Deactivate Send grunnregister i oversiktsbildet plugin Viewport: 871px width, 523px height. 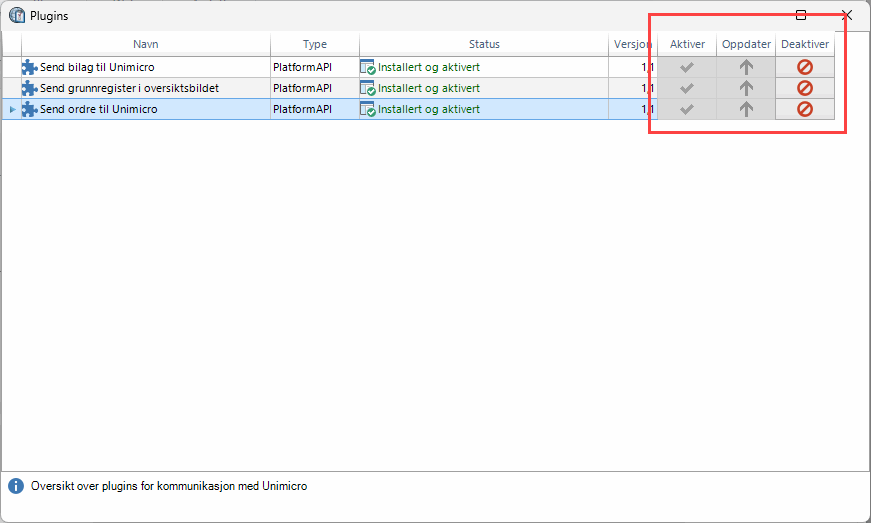805,88
